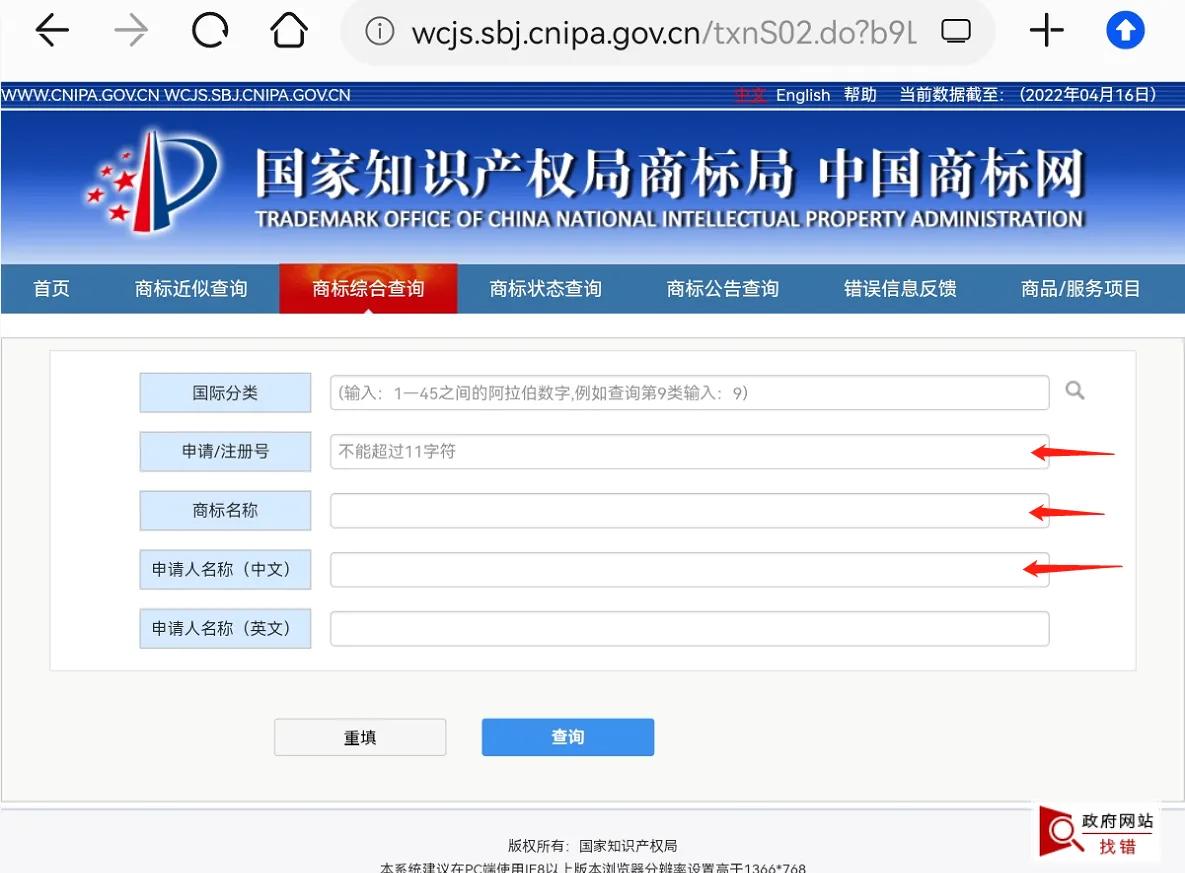This screenshot has width=1185, height=873.
Task: Reload the page with the refresh icon
Action: click(x=210, y=31)
